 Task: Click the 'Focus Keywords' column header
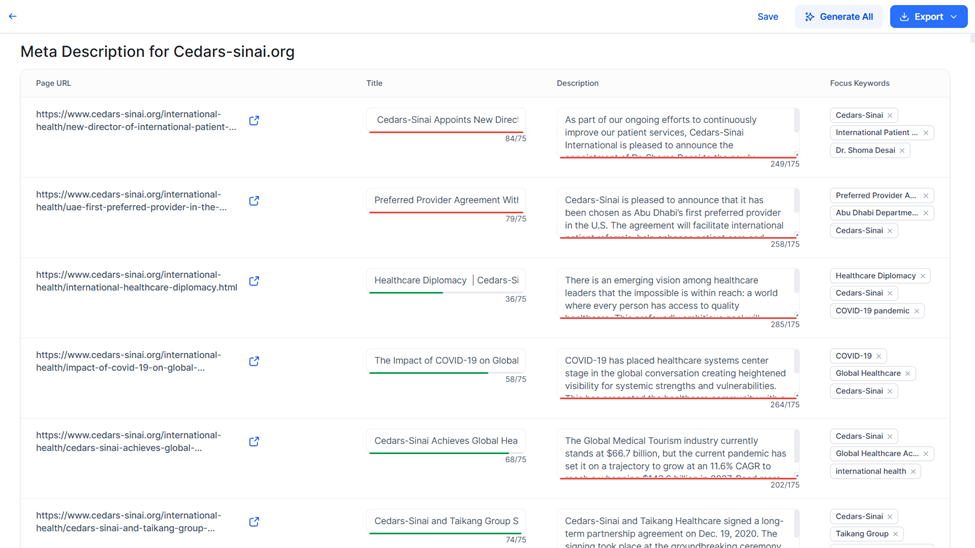tap(859, 83)
